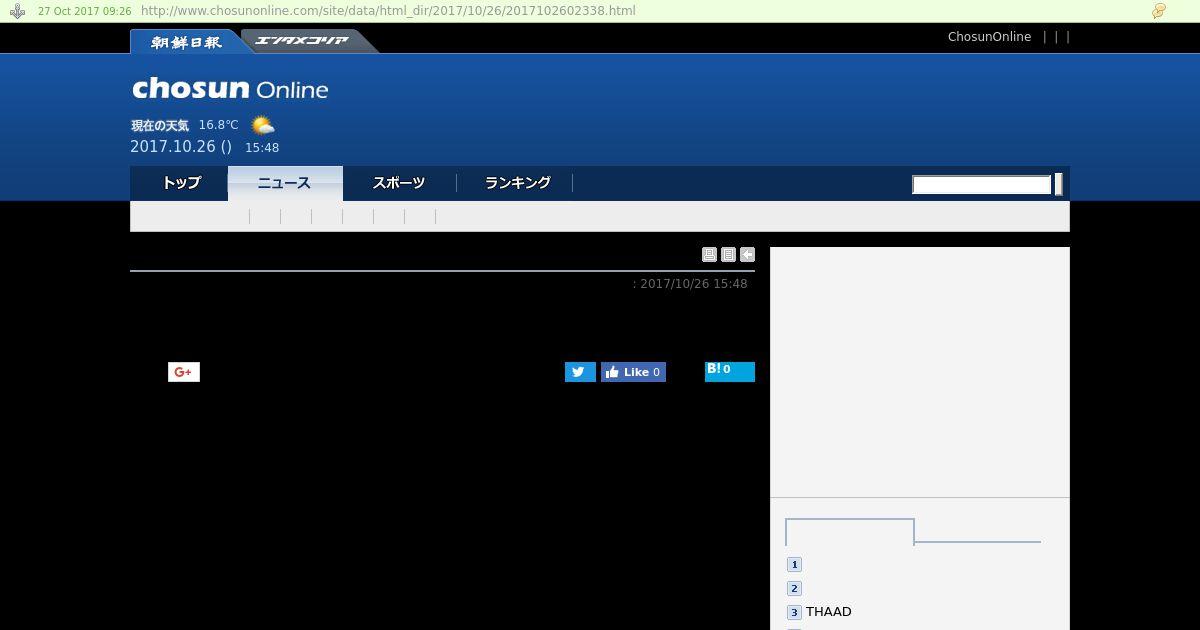Click the 現在の天気 weather label
Viewport: 1200px width, 630px height.
point(160,126)
